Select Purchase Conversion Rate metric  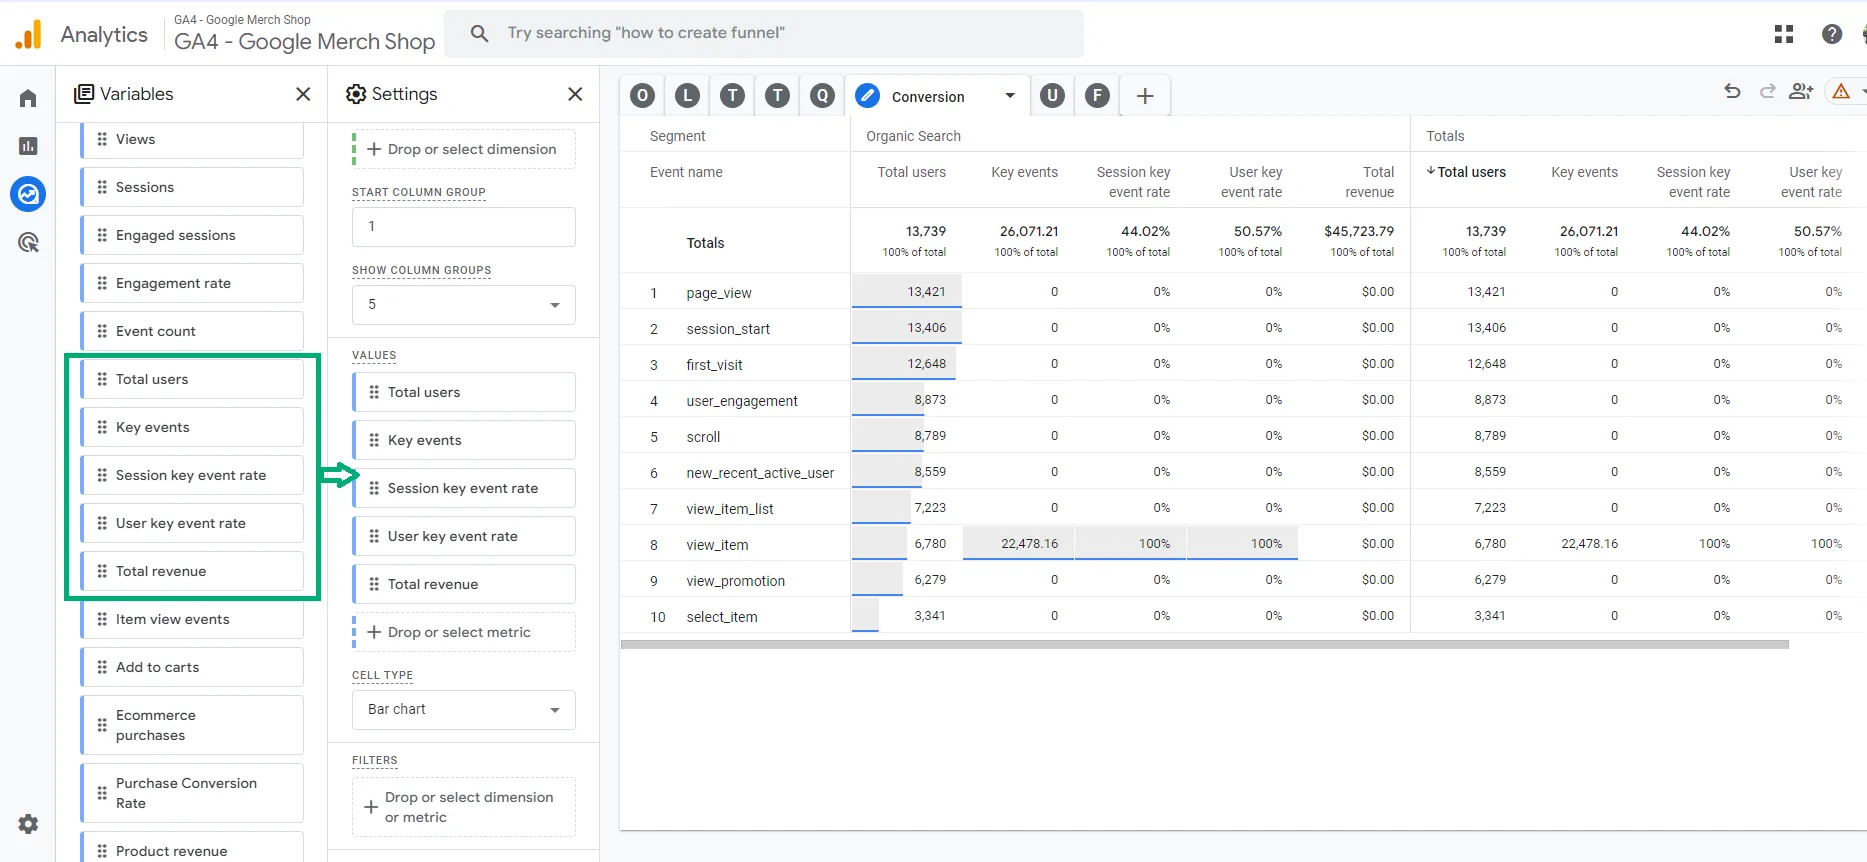click(x=193, y=793)
